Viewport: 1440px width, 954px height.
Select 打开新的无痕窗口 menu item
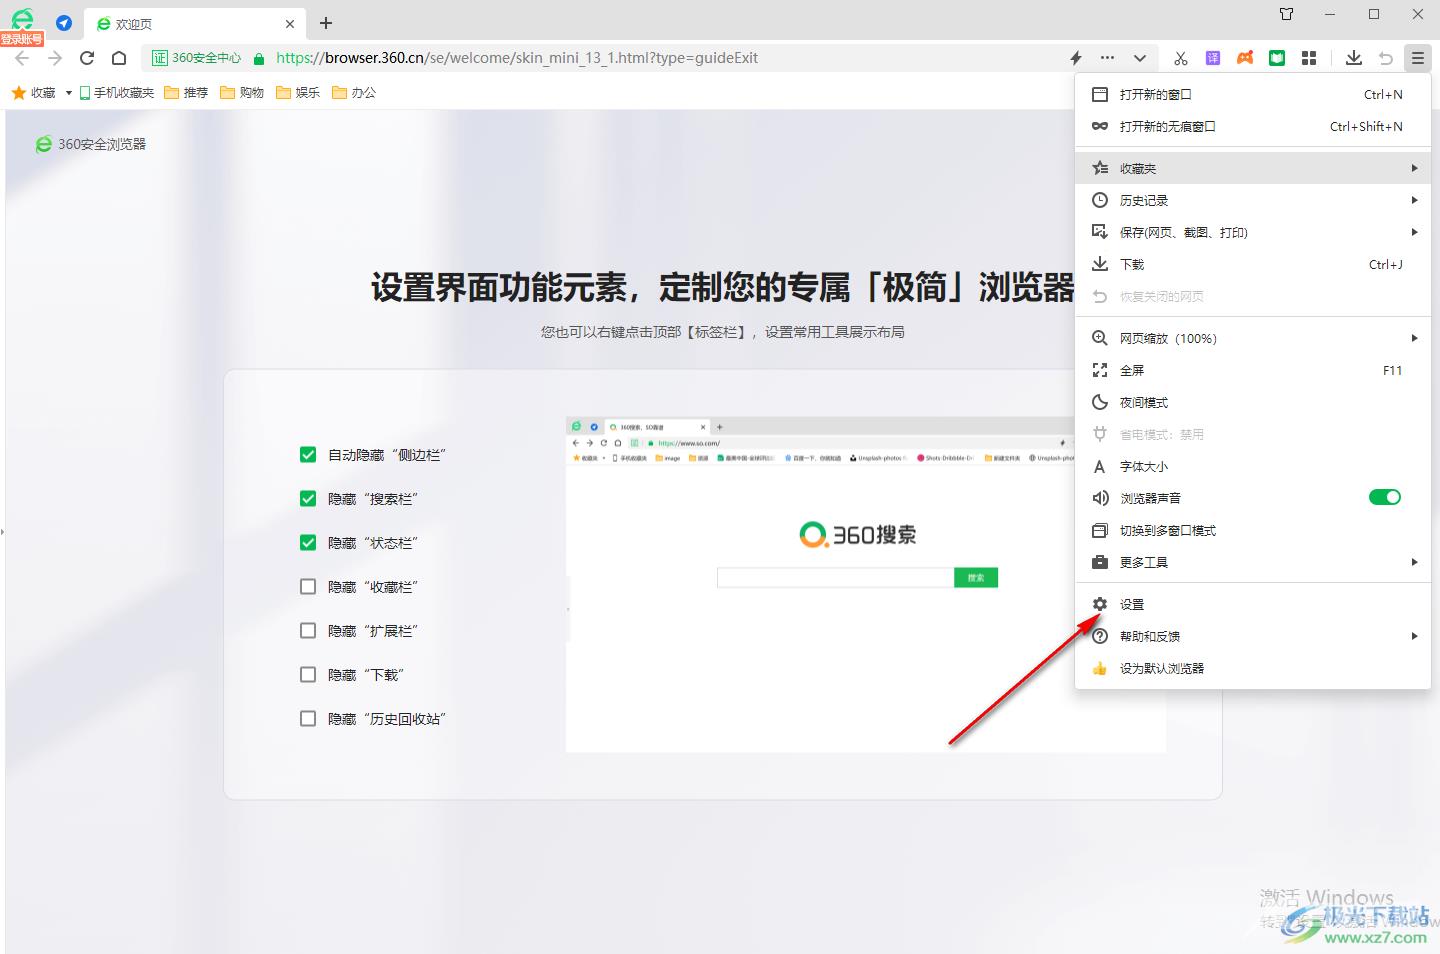click(x=1253, y=126)
